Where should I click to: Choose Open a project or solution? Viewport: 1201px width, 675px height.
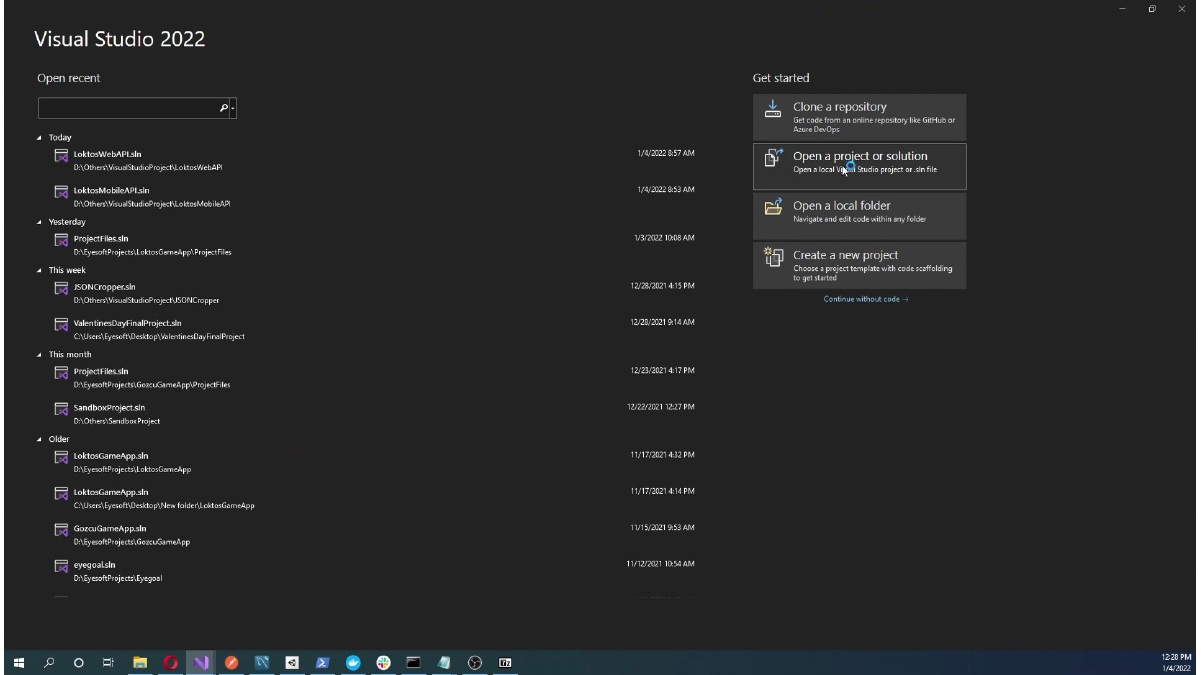point(859,166)
